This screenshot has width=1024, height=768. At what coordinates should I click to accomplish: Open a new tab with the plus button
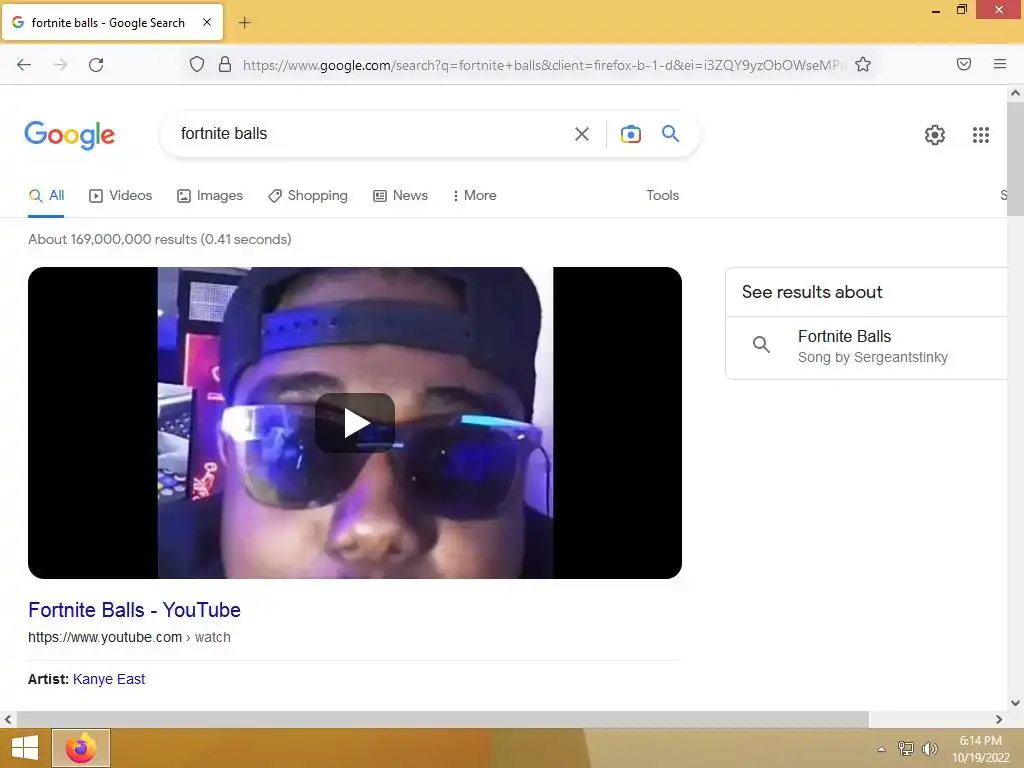coord(244,23)
